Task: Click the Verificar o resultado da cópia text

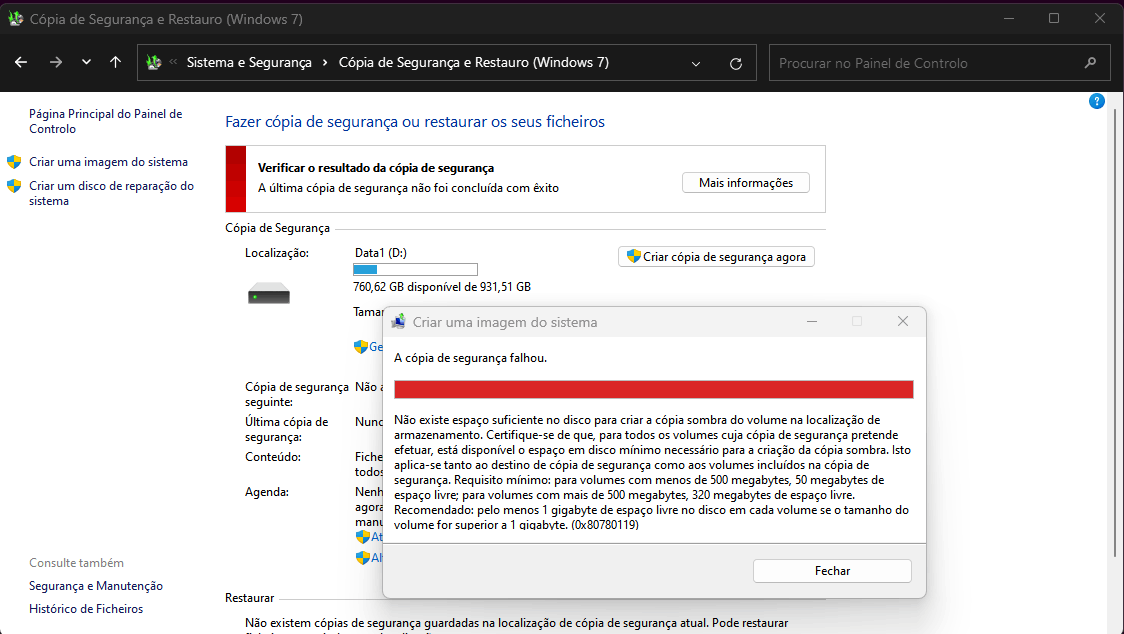Action: (376, 168)
